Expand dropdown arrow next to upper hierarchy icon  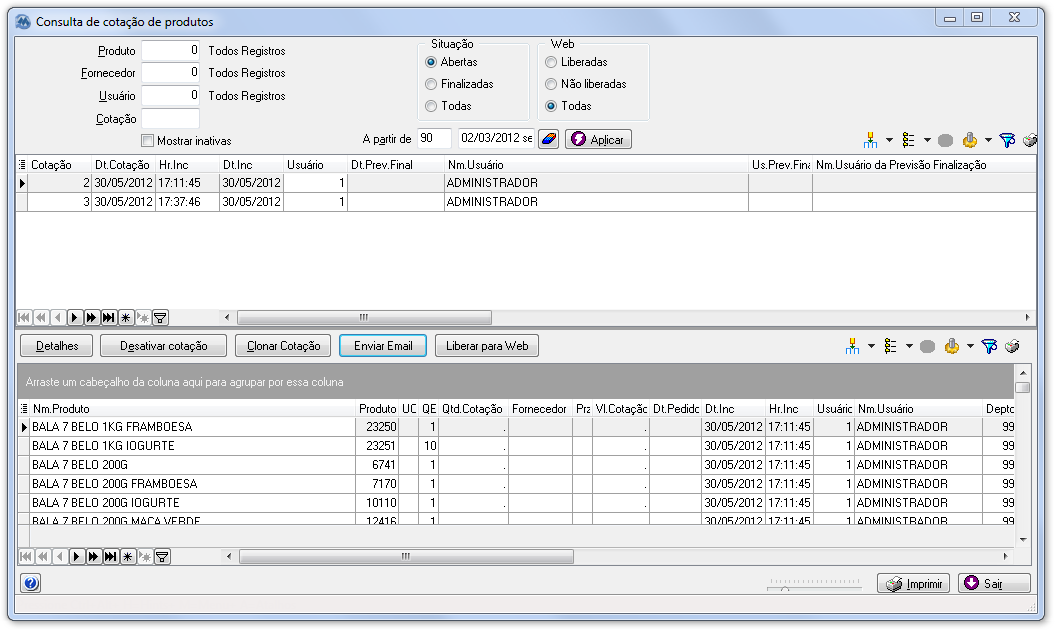pos(889,140)
